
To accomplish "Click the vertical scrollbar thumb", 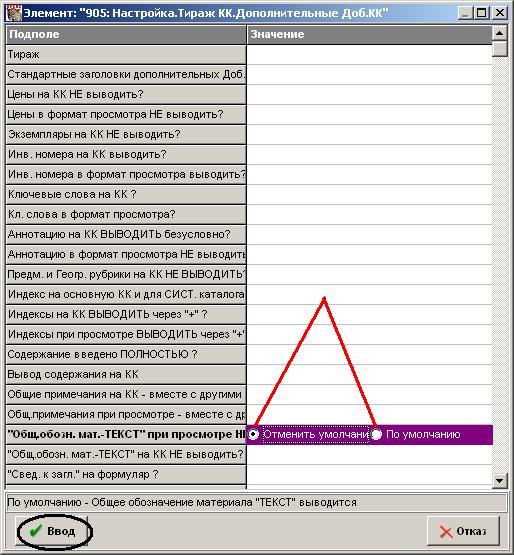I will point(499,49).
